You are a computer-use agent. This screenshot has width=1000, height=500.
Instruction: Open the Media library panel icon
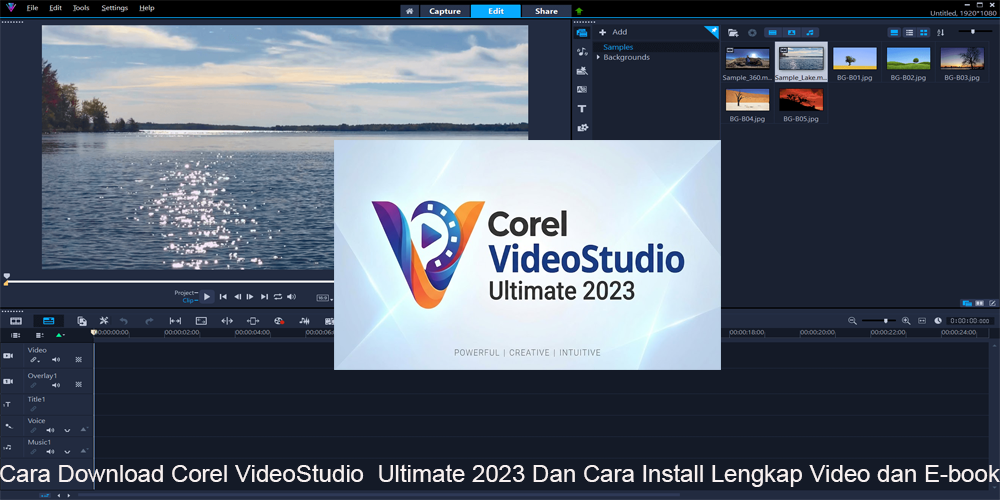[582, 33]
